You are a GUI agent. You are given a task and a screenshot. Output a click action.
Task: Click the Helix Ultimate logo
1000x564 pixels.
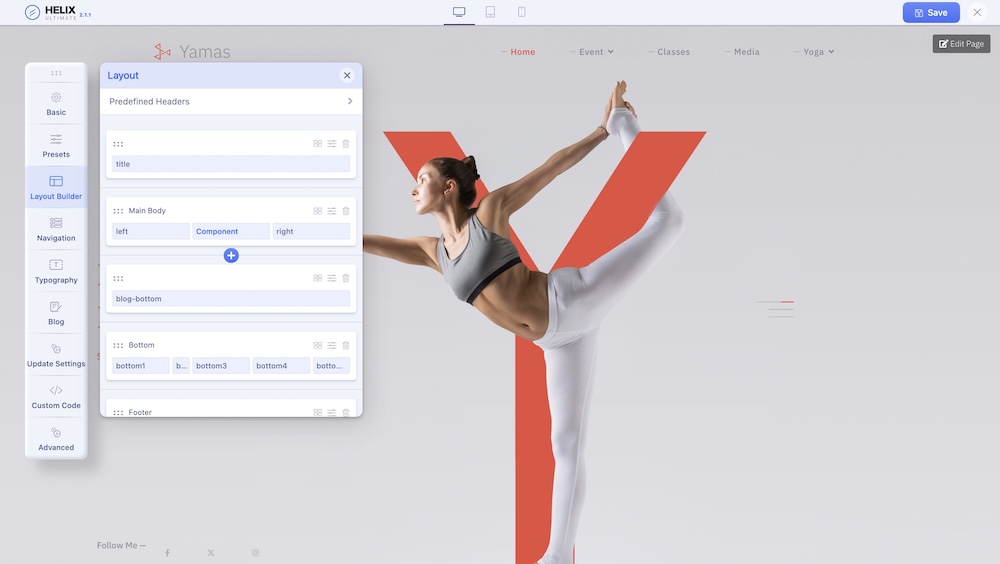[x=57, y=12]
